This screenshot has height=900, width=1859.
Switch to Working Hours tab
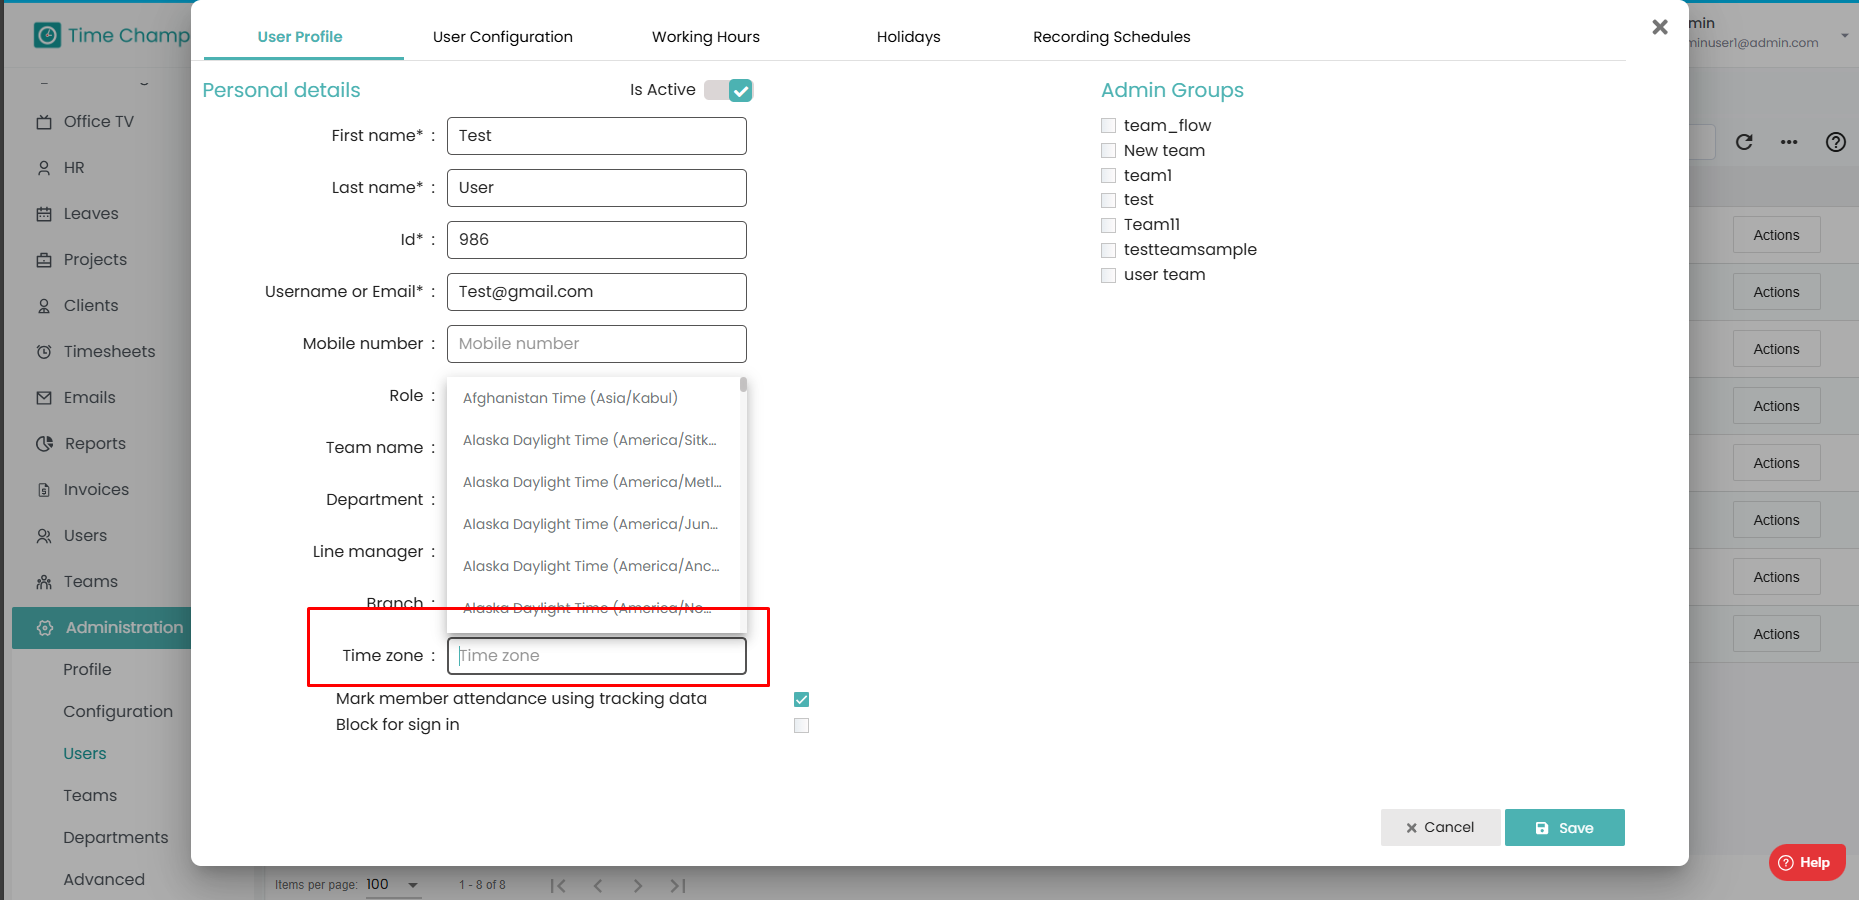(706, 37)
